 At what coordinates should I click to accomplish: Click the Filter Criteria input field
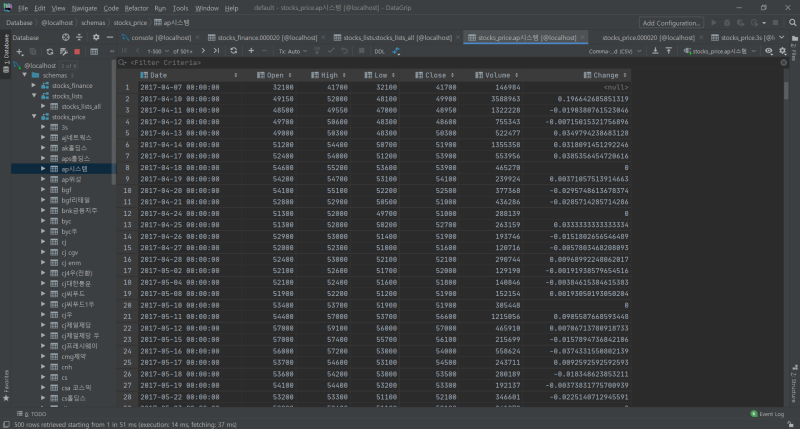pyautogui.click(x=449, y=63)
